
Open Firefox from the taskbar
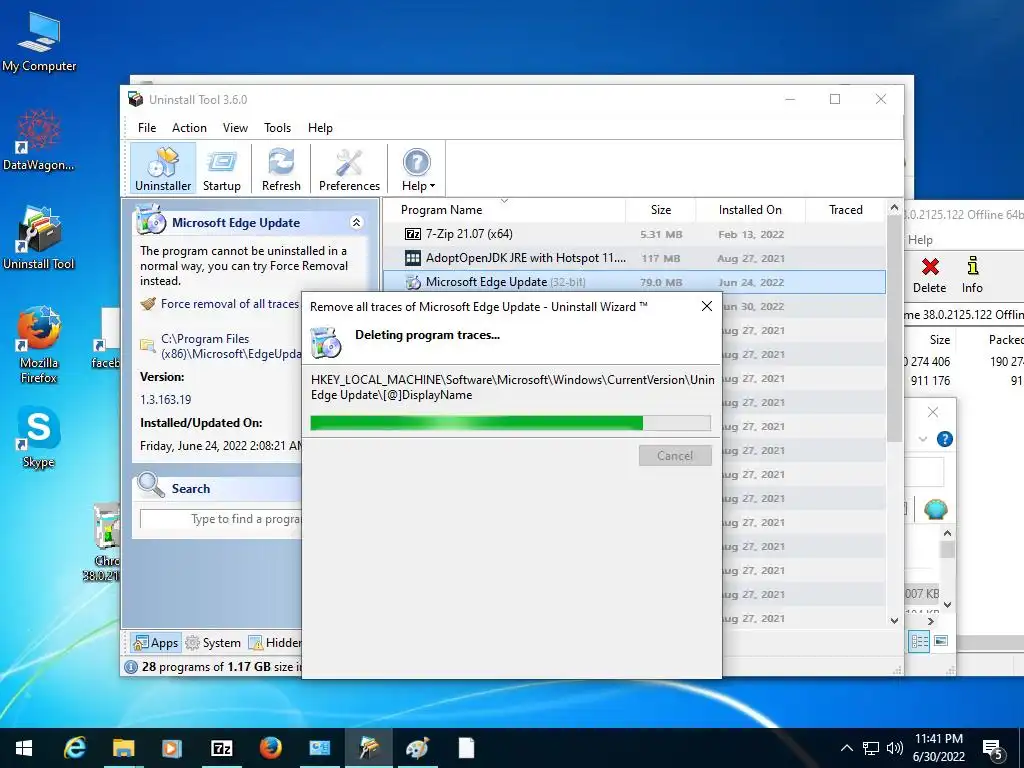(270, 748)
